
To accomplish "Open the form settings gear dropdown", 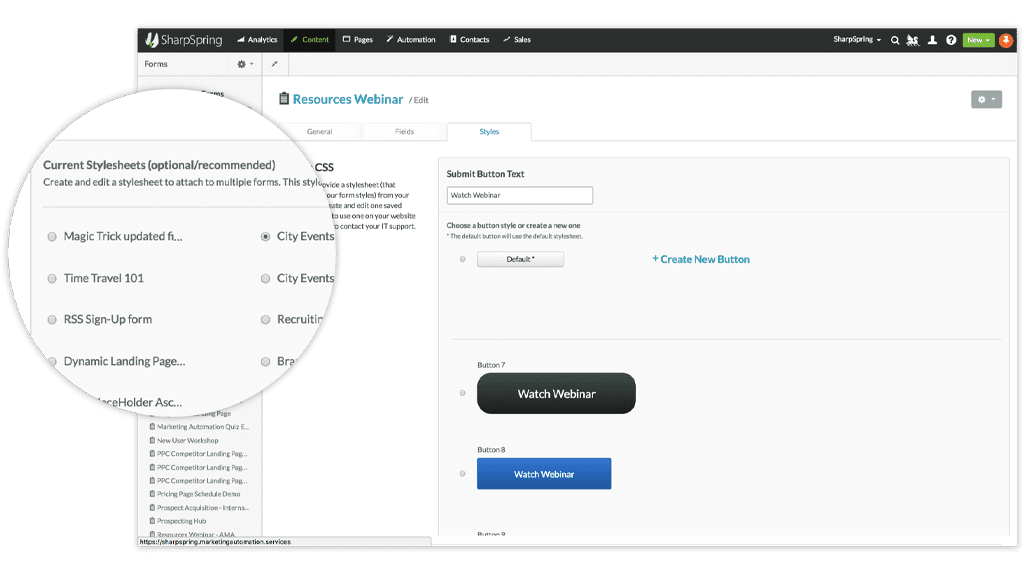I will coord(986,100).
